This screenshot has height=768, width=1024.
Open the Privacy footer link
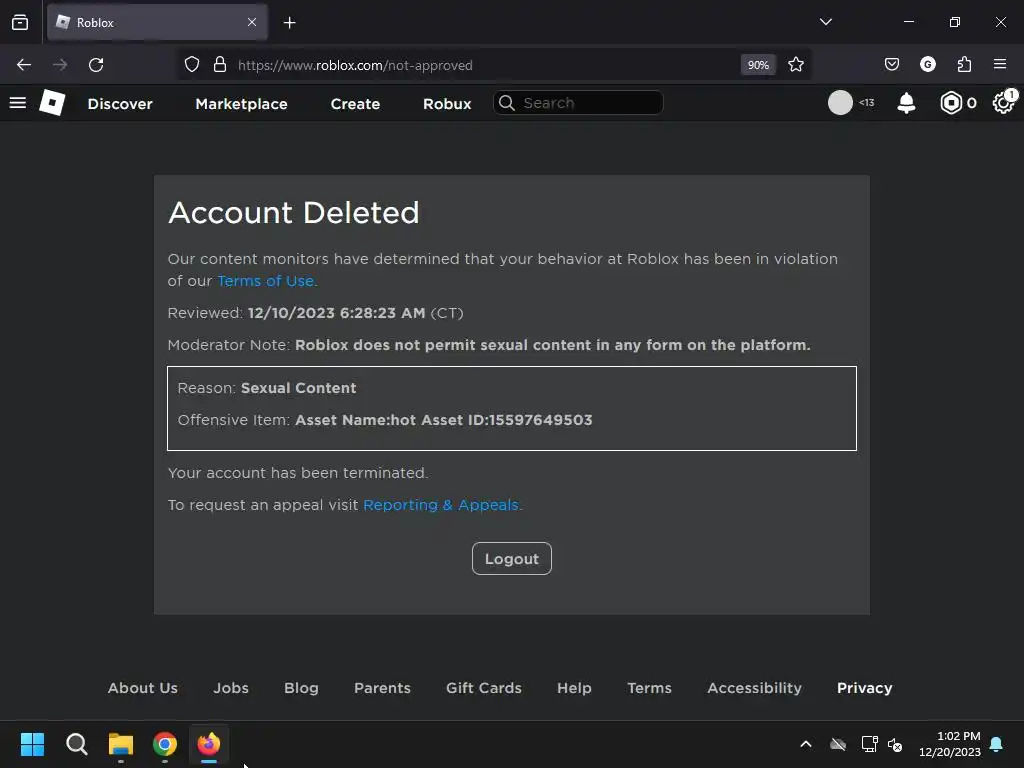coord(865,688)
